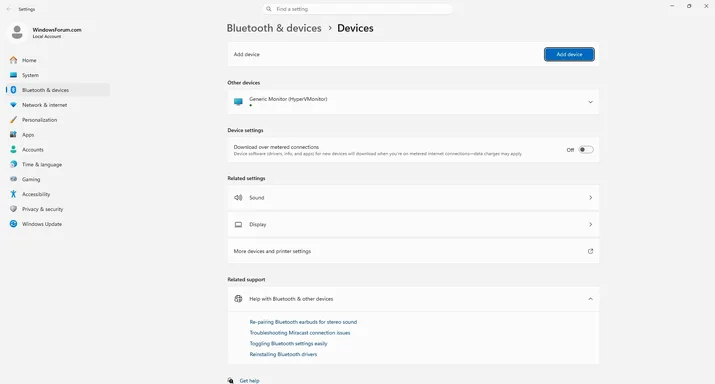Screen dimensions: 715x384
Task: Click the Time & language globe icon
Action: (x=13, y=164)
